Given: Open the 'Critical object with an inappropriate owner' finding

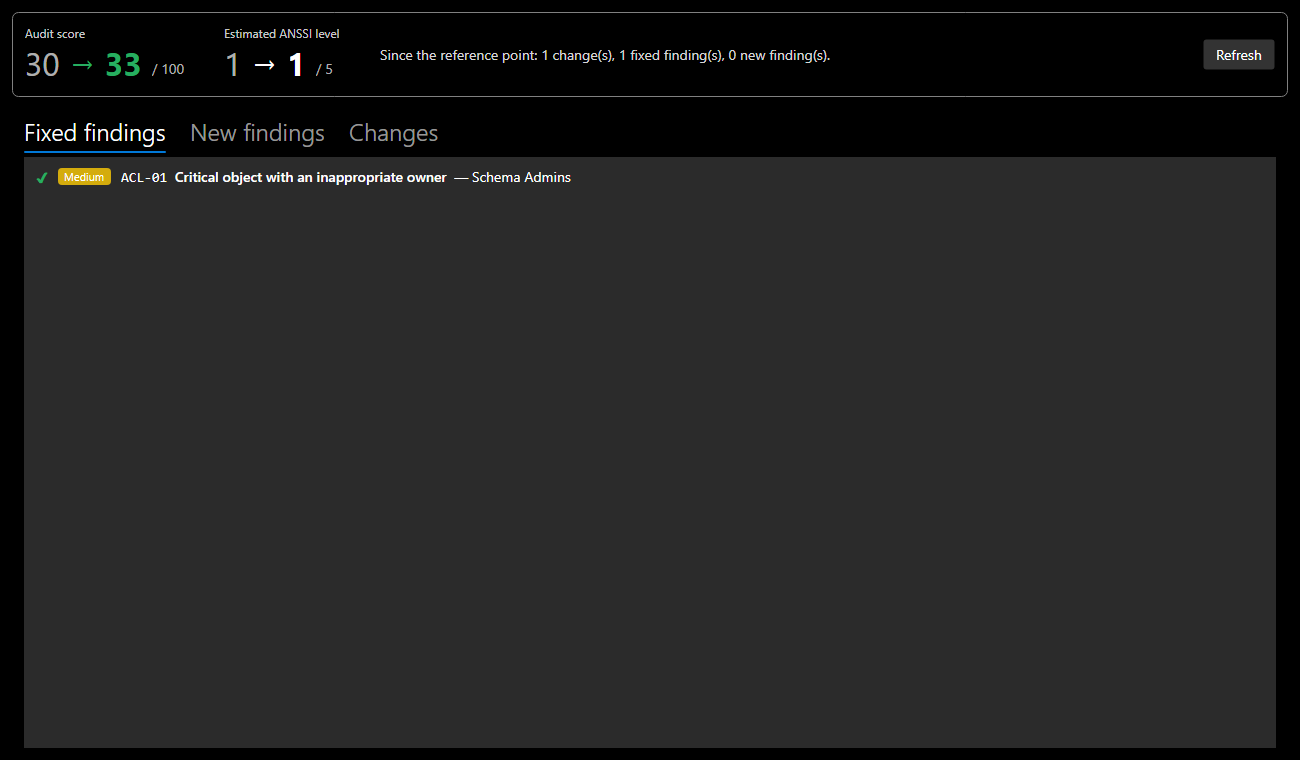Looking at the screenshot, I should coord(311,178).
